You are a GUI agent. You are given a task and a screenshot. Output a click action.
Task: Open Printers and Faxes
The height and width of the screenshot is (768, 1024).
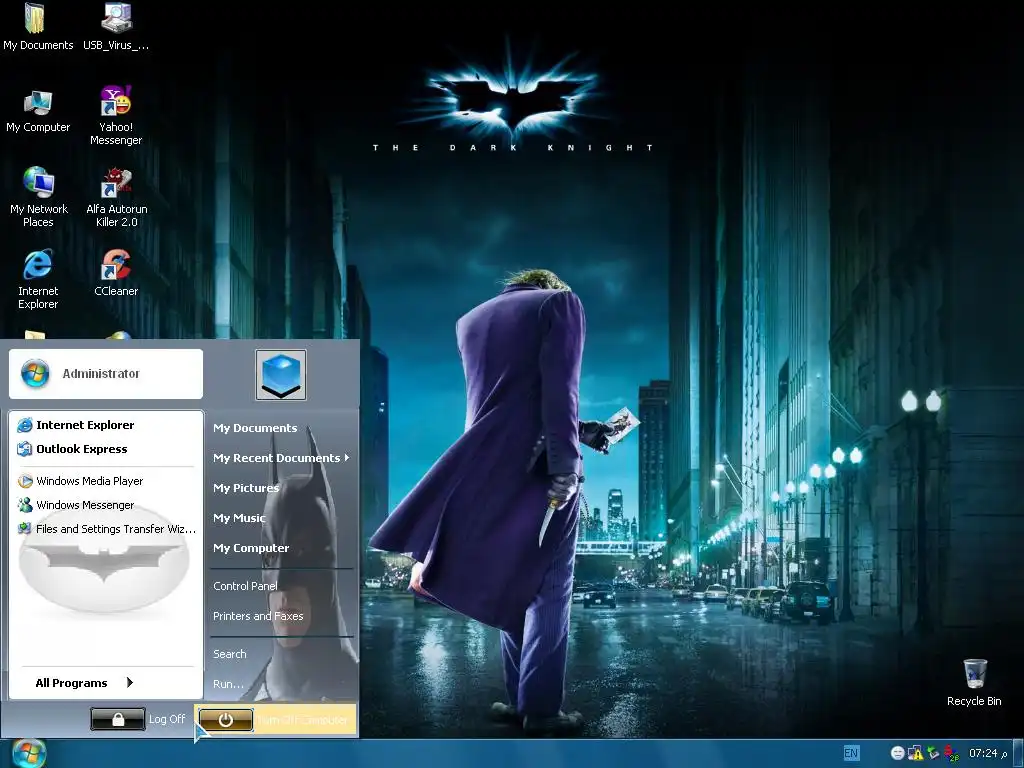[258, 616]
